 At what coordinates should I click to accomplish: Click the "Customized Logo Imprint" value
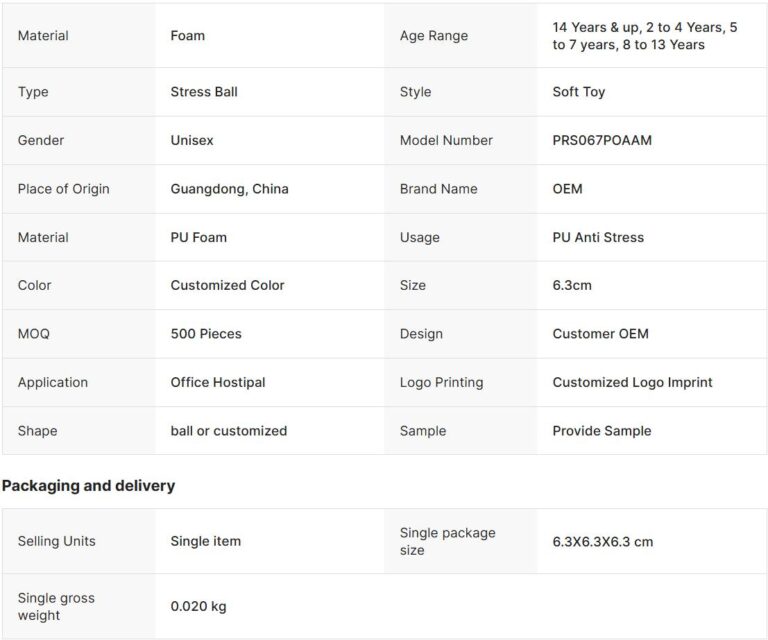pos(632,382)
